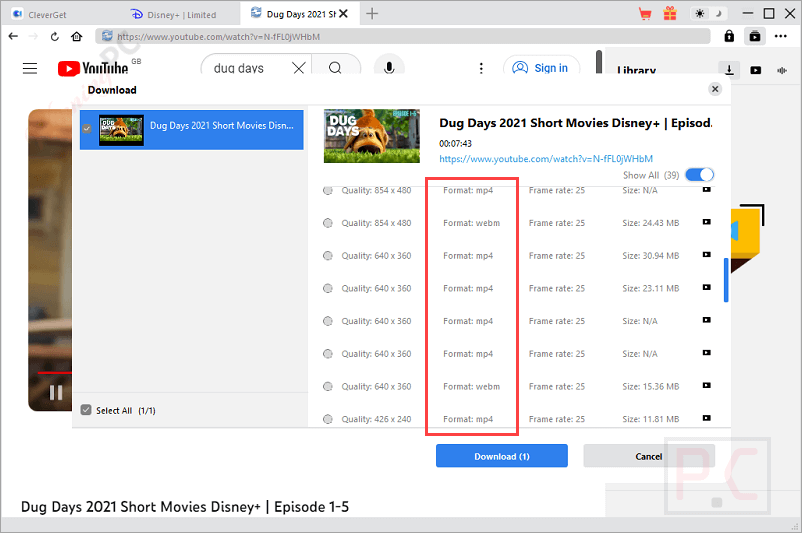
Task: Click the home icon beside the address bar
Action: pos(77,36)
